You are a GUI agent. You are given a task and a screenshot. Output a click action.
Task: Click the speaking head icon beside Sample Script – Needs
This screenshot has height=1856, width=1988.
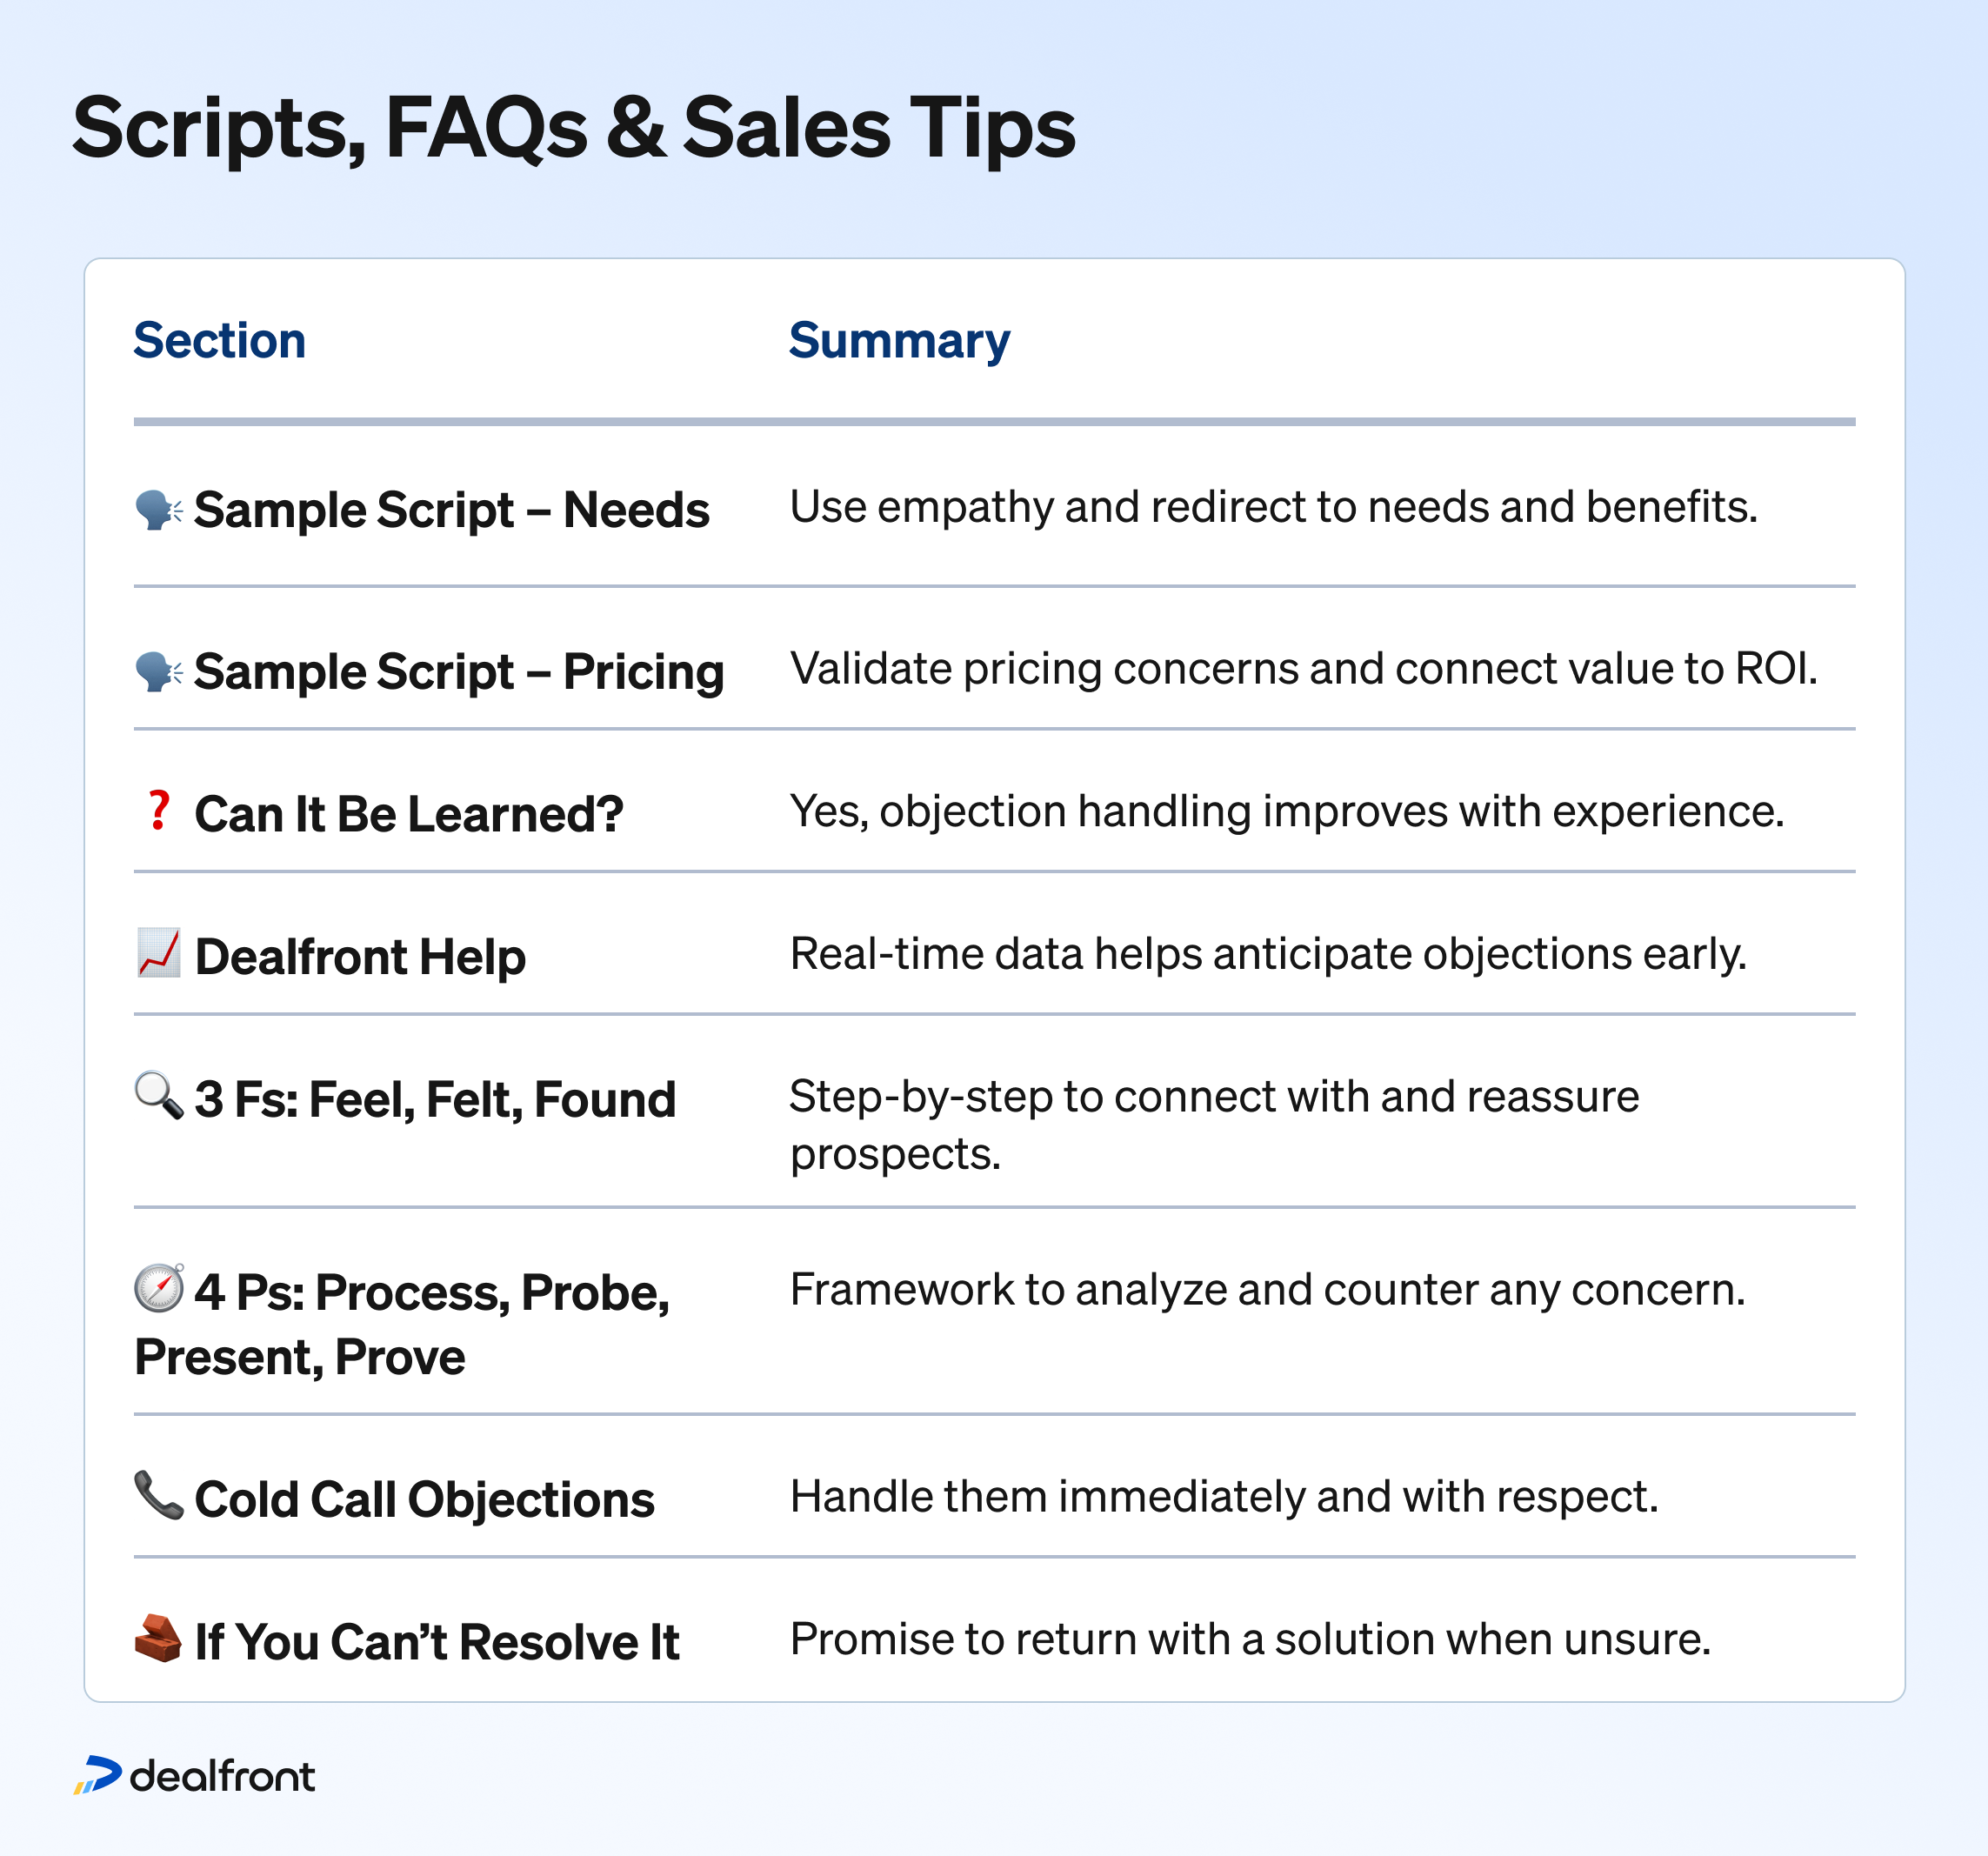159,510
